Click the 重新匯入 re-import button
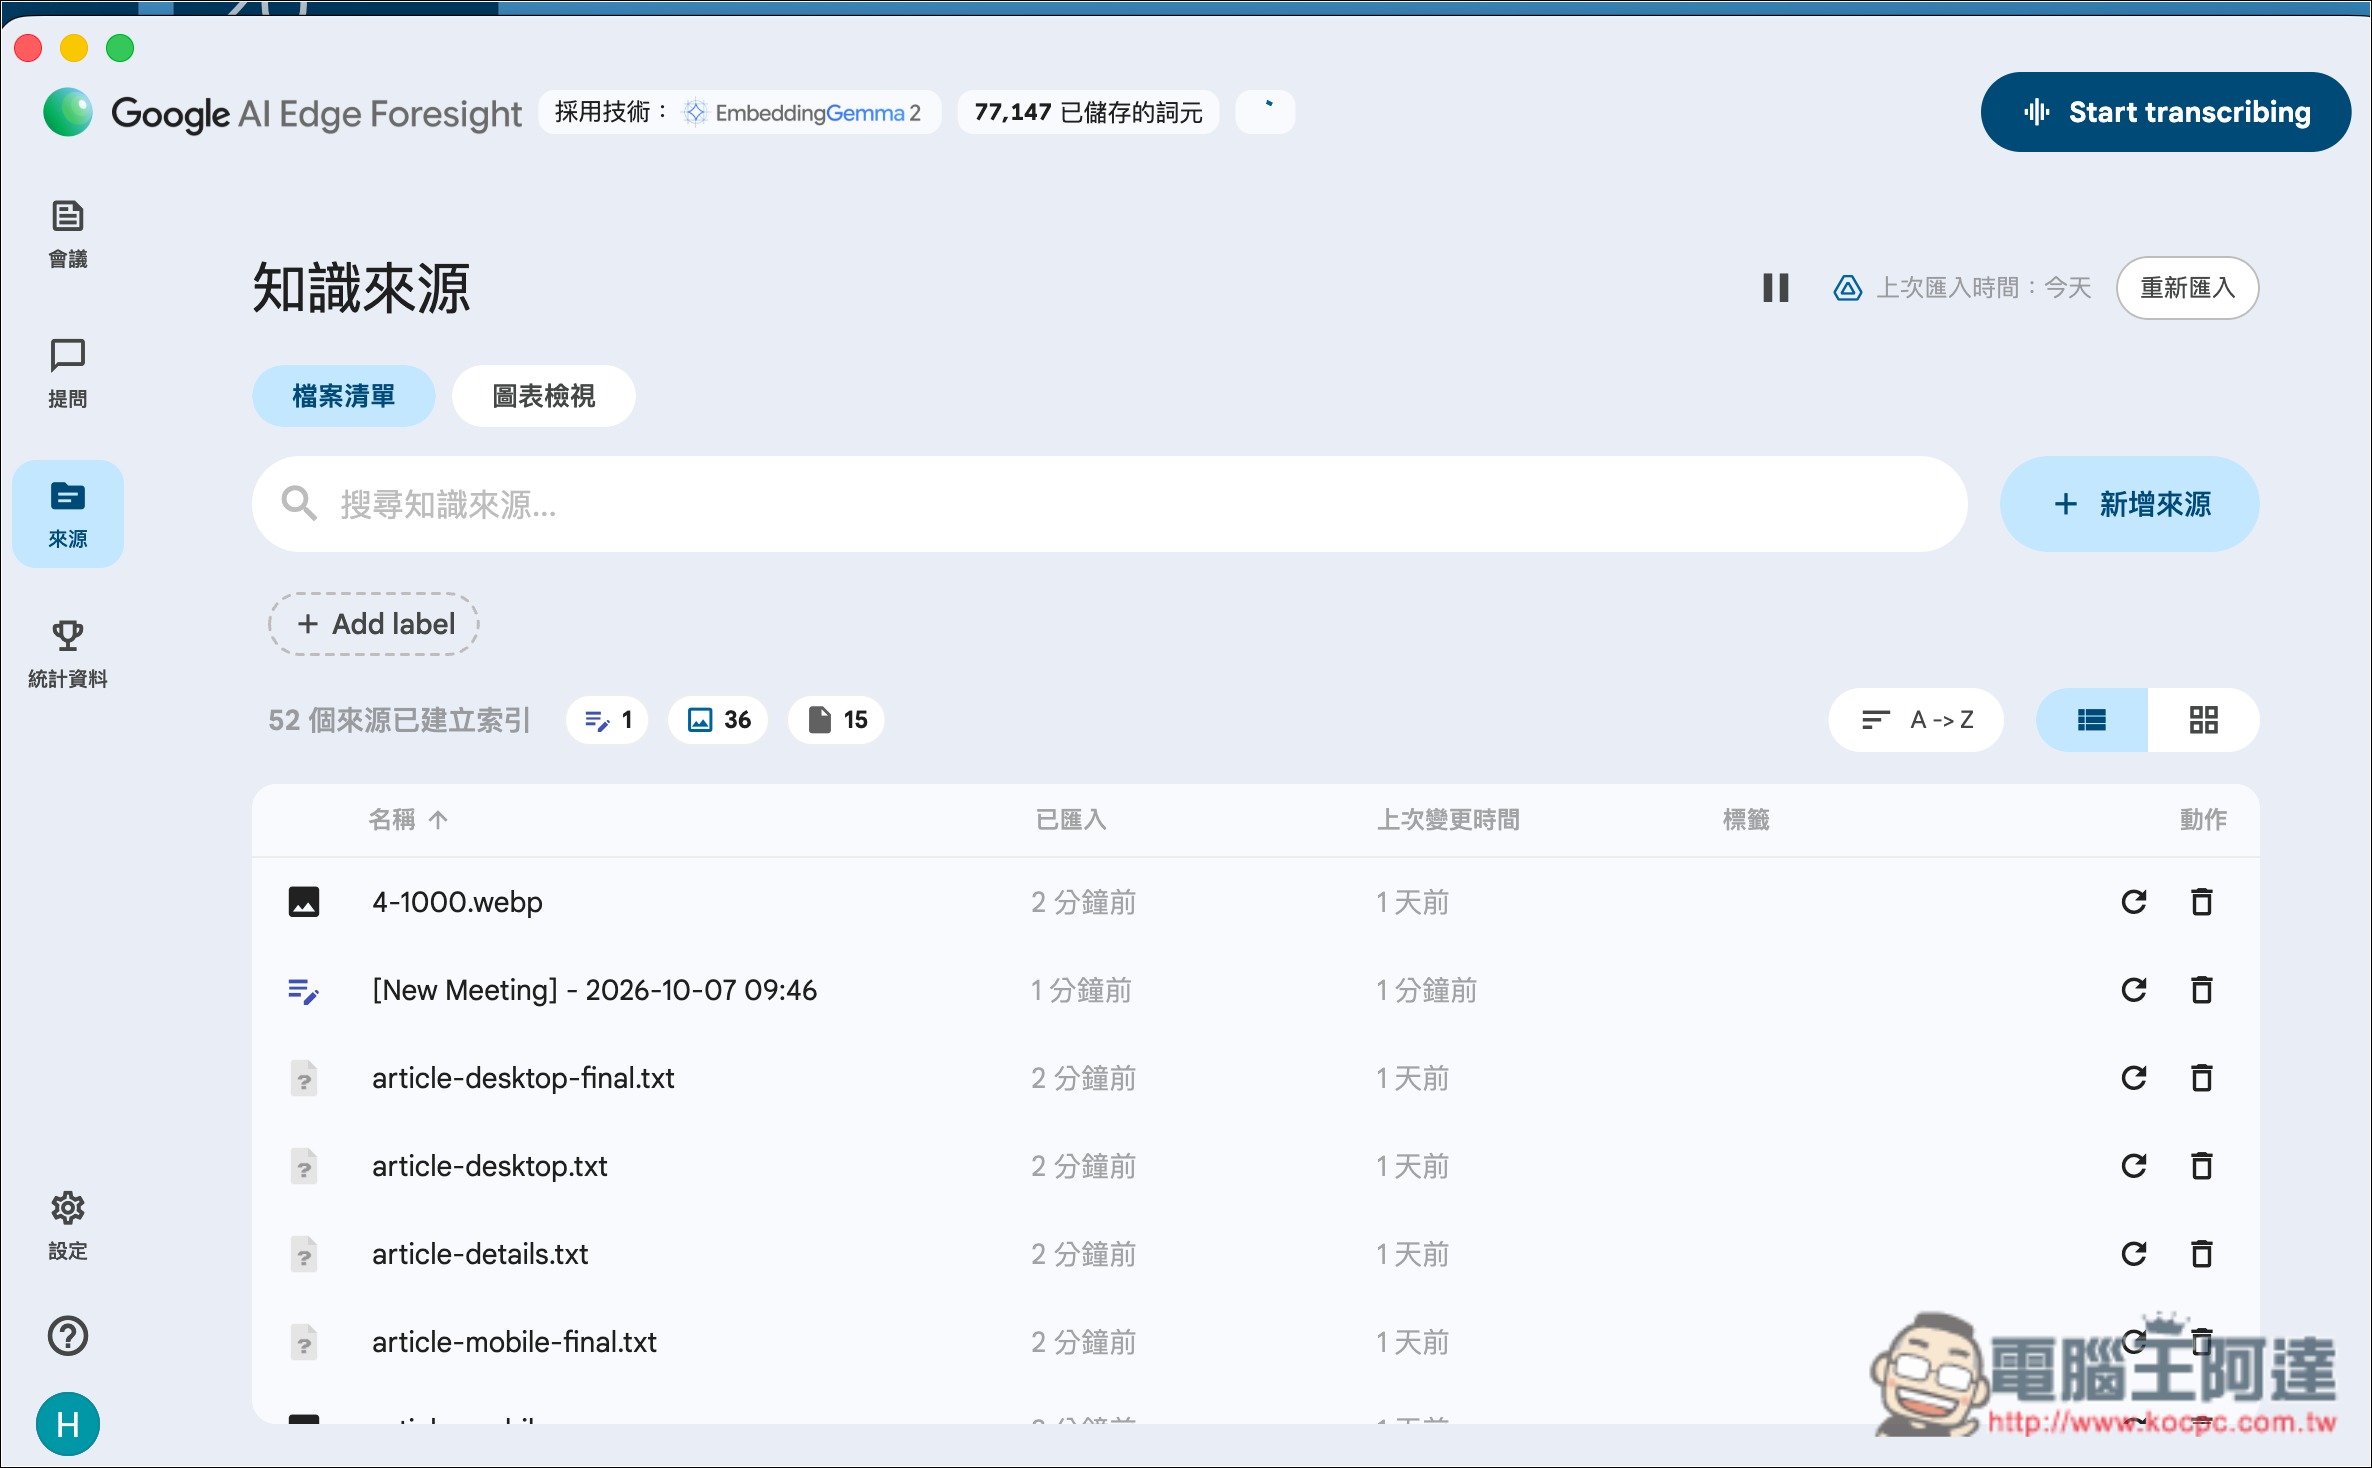Viewport: 2372px width, 1468px height. tap(2187, 288)
